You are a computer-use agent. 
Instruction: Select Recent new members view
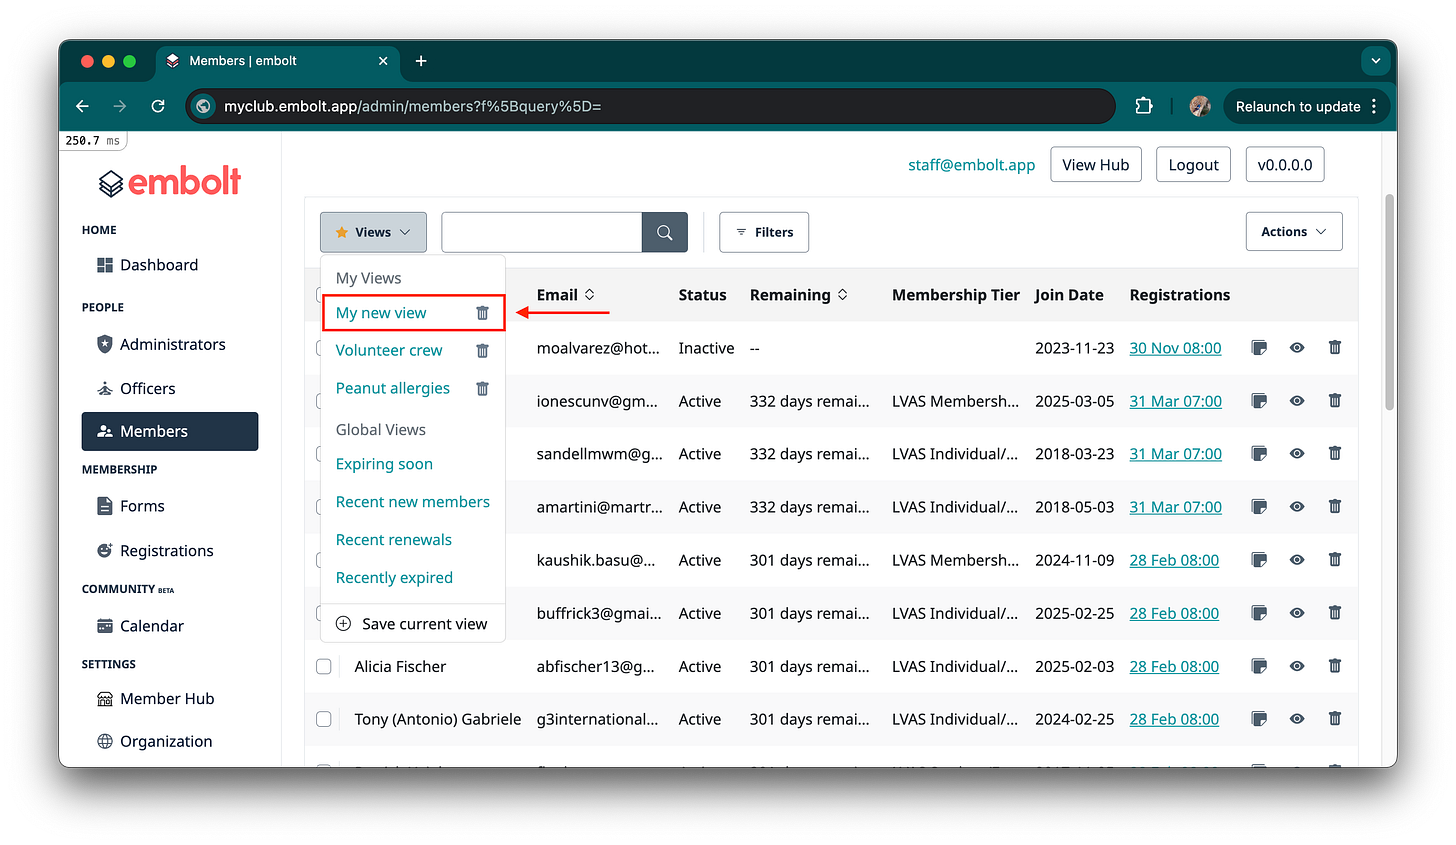click(413, 502)
